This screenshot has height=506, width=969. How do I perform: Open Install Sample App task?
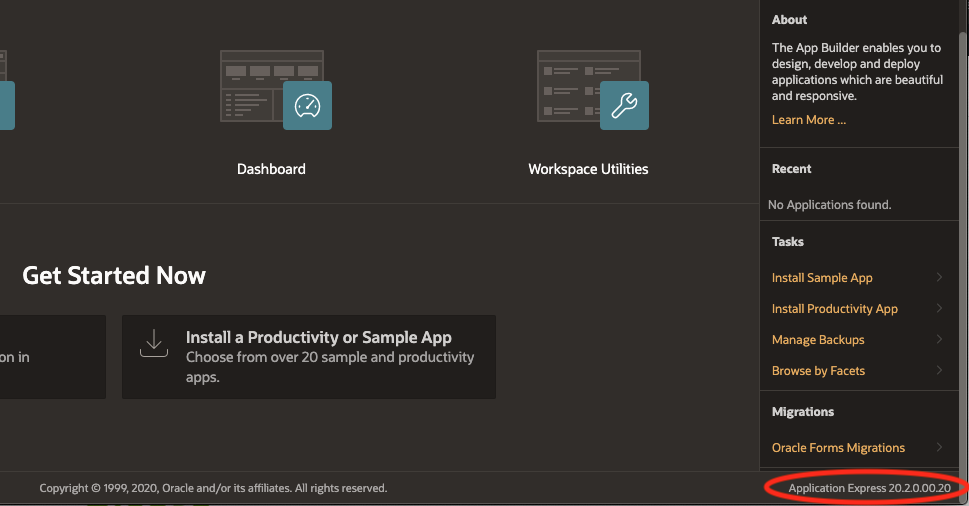click(822, 278)
